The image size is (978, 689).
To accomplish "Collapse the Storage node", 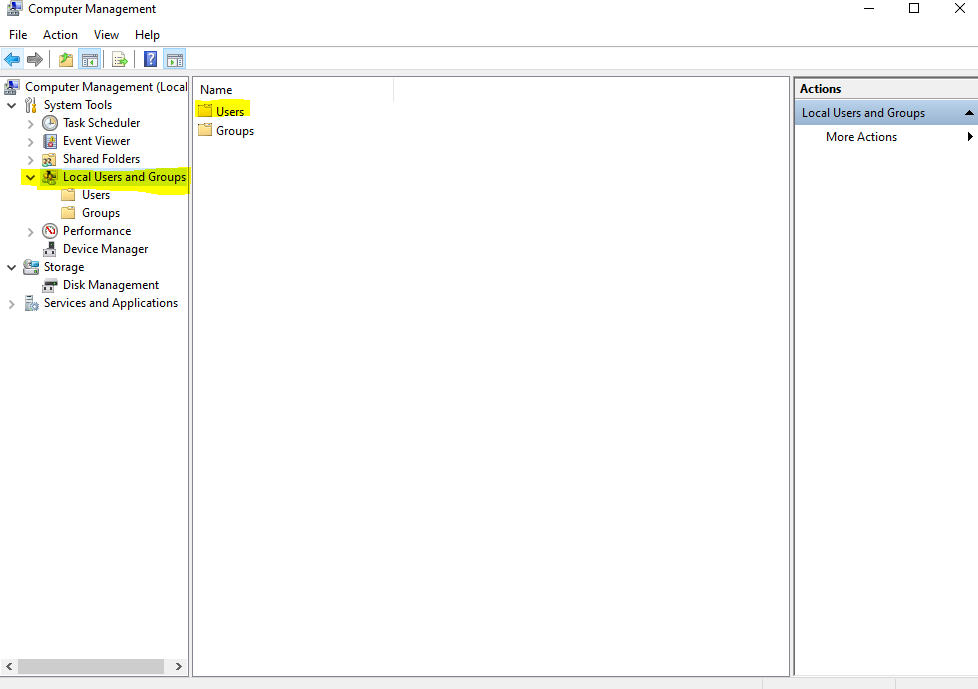I will tap(11, 267).
